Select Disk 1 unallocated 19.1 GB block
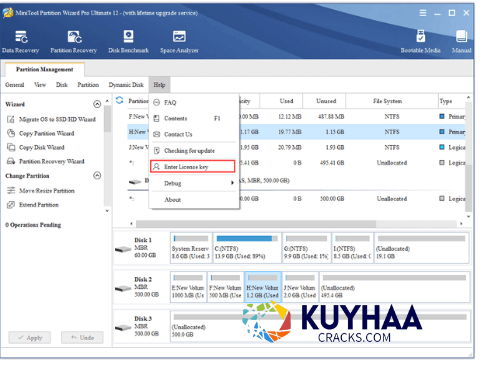Image resolution: width=487 pixels, height=365 pixels. point(422,248)
